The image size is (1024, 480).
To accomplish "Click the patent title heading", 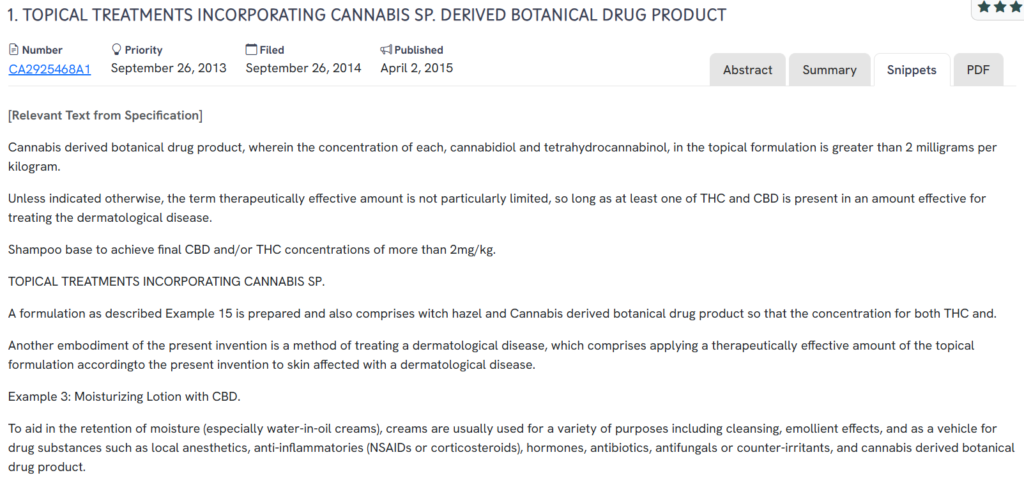I will coord(367,16).
